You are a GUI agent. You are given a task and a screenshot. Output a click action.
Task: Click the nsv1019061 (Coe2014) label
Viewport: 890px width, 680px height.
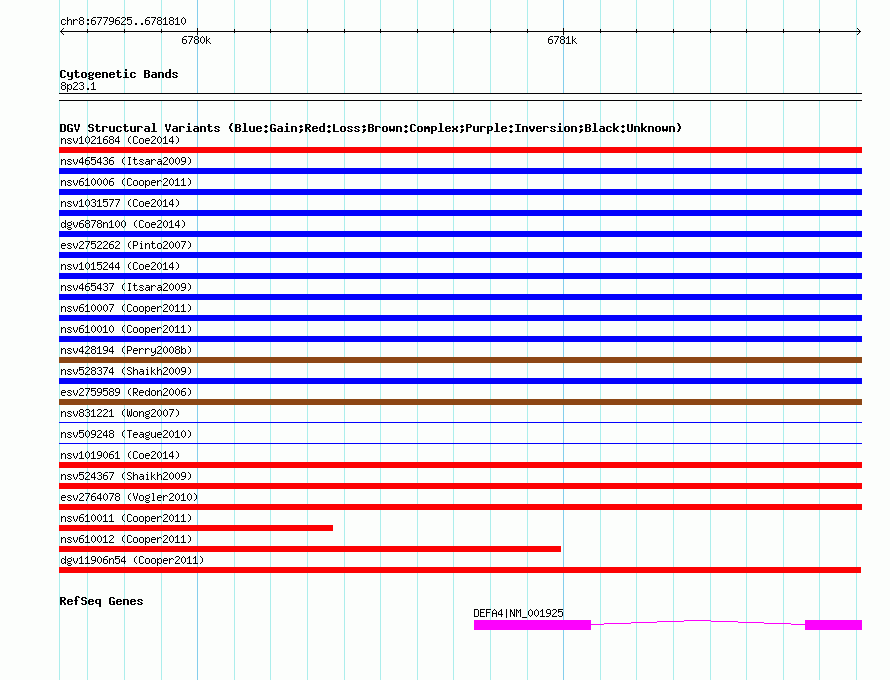click(x=120, y=455)
